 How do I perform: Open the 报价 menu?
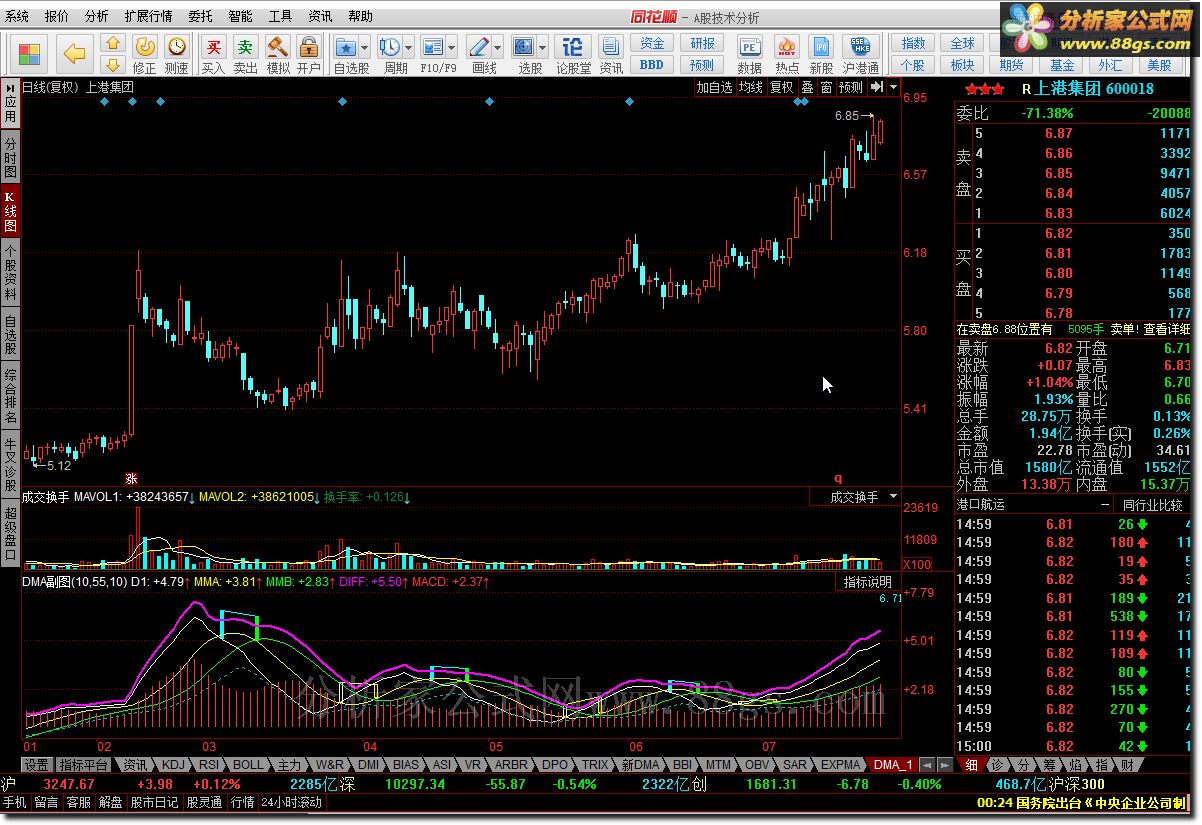coord(57,17)
